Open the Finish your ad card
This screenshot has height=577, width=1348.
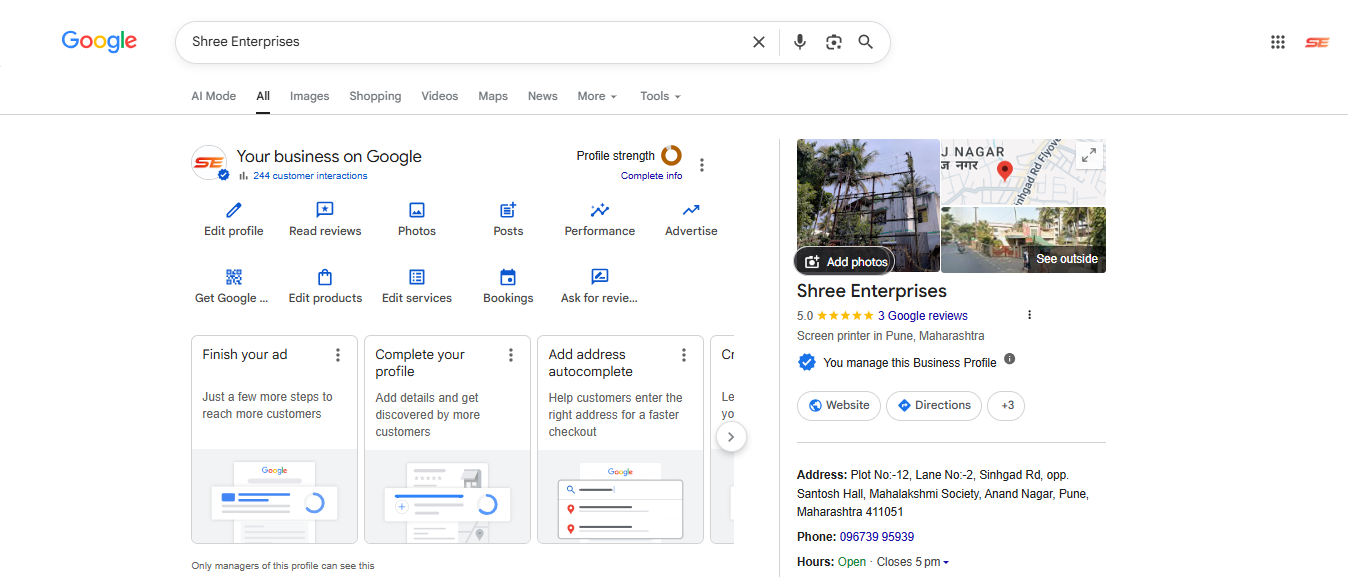[274, 439]
